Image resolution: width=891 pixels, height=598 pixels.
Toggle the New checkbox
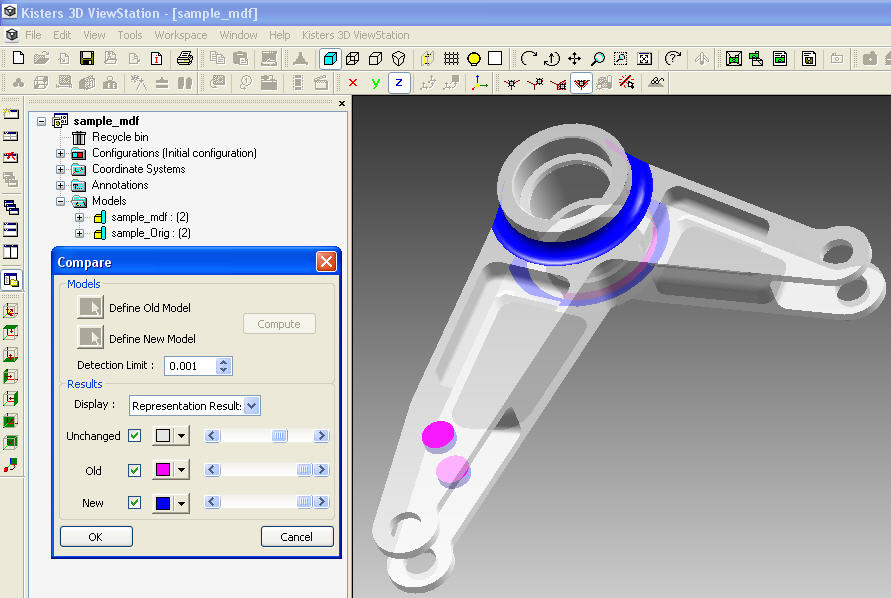coord(134,503)
